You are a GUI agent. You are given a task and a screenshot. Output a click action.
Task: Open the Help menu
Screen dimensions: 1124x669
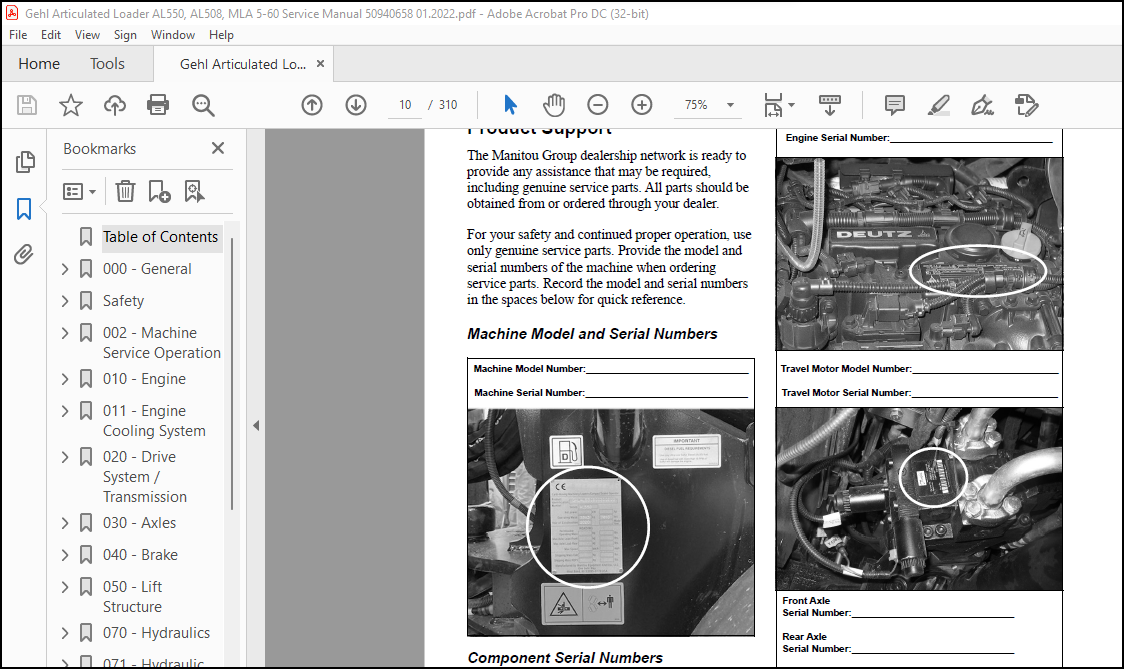pos(221,34)
